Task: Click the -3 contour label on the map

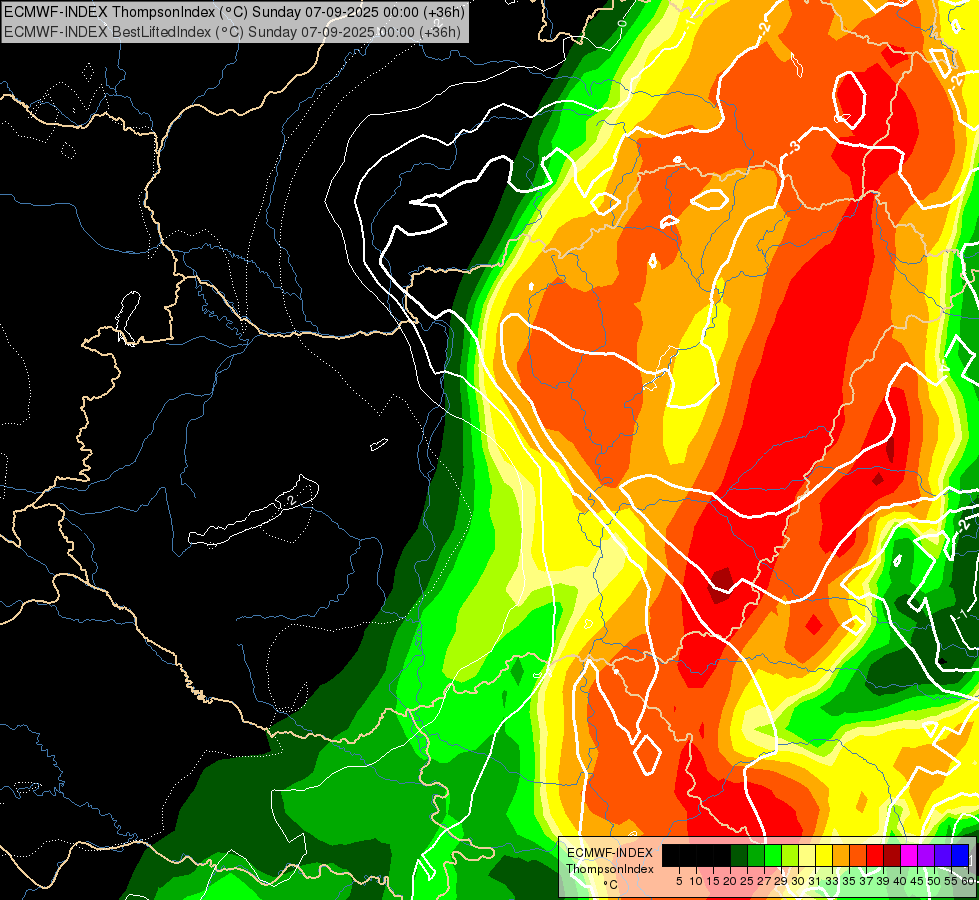Action: click(x=794, y=147)
